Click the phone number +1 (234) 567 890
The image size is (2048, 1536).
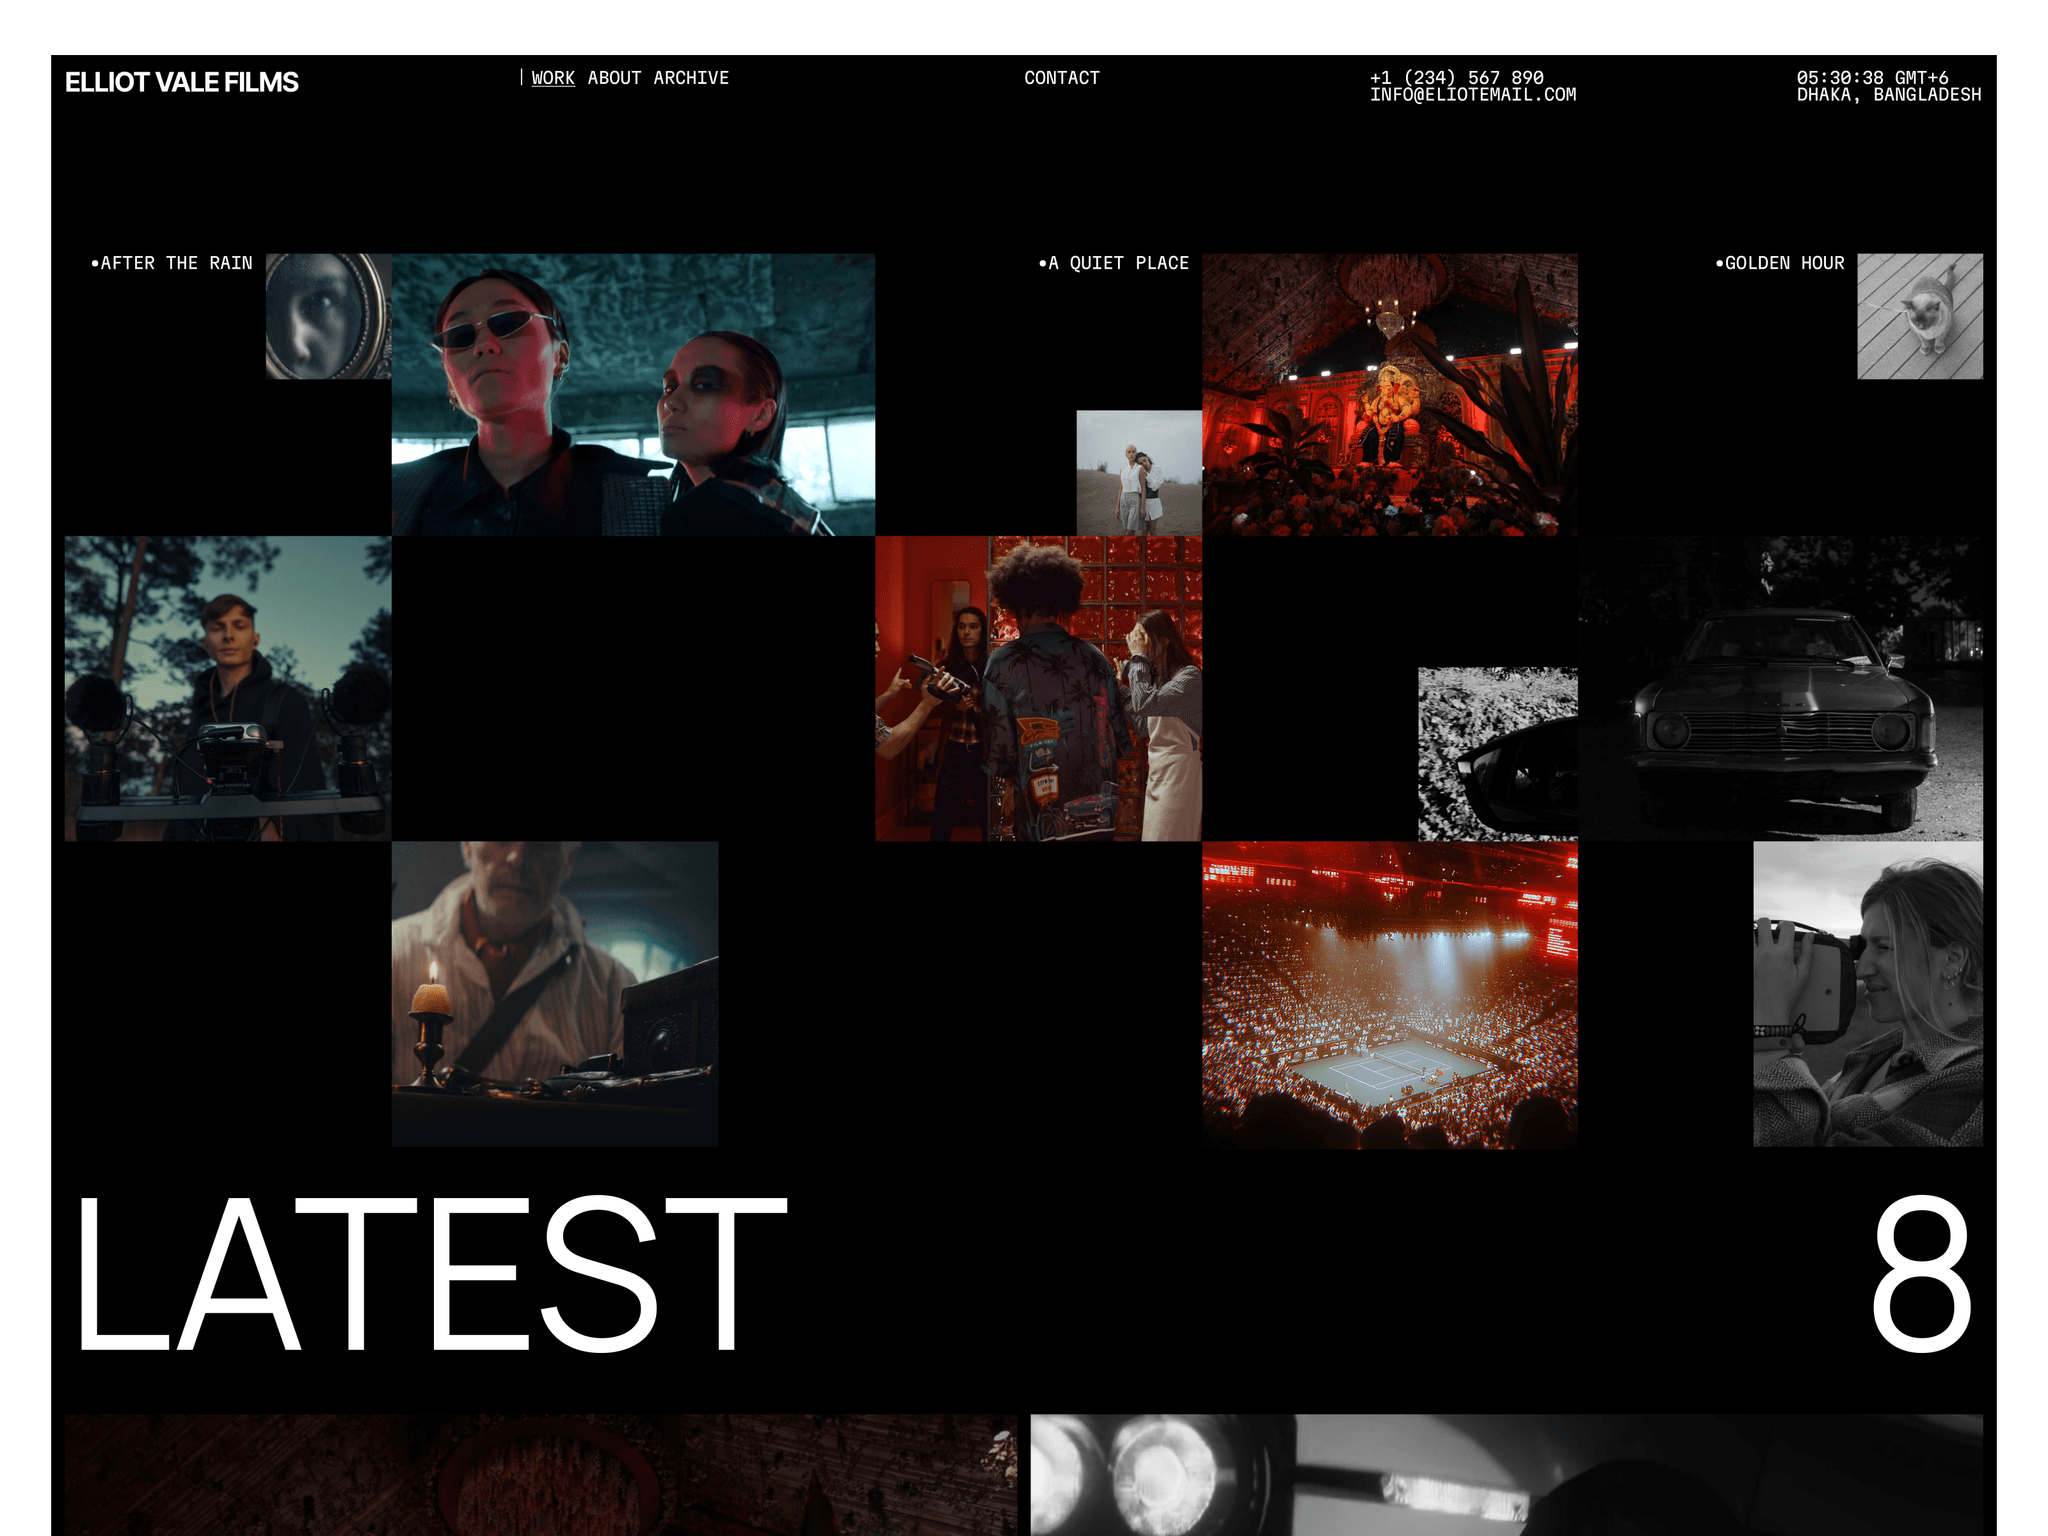[x=1457, y=77]
